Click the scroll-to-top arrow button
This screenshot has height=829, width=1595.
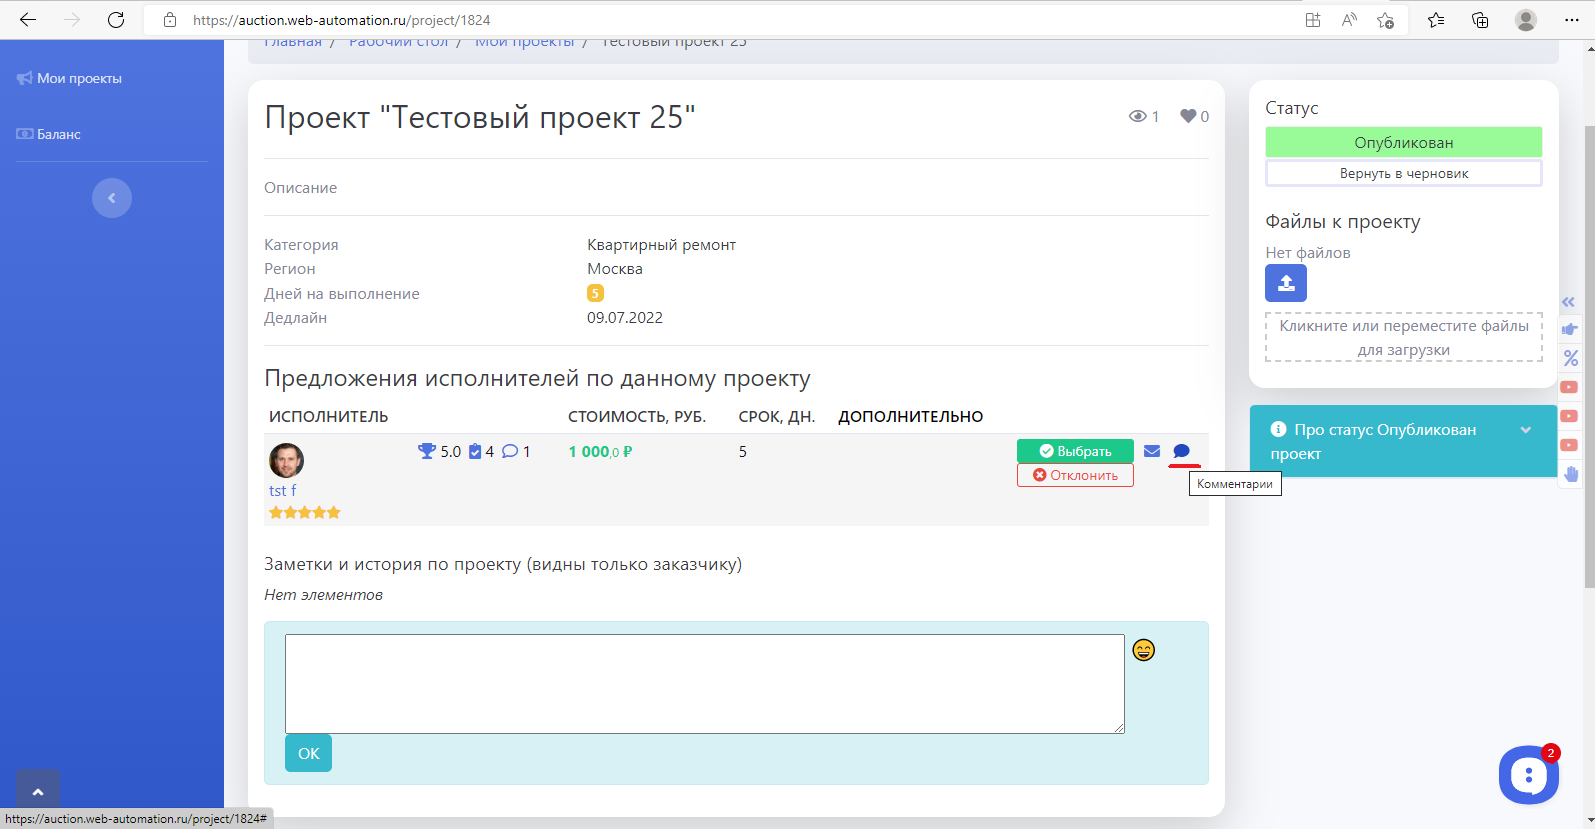[x=38, y=791]
